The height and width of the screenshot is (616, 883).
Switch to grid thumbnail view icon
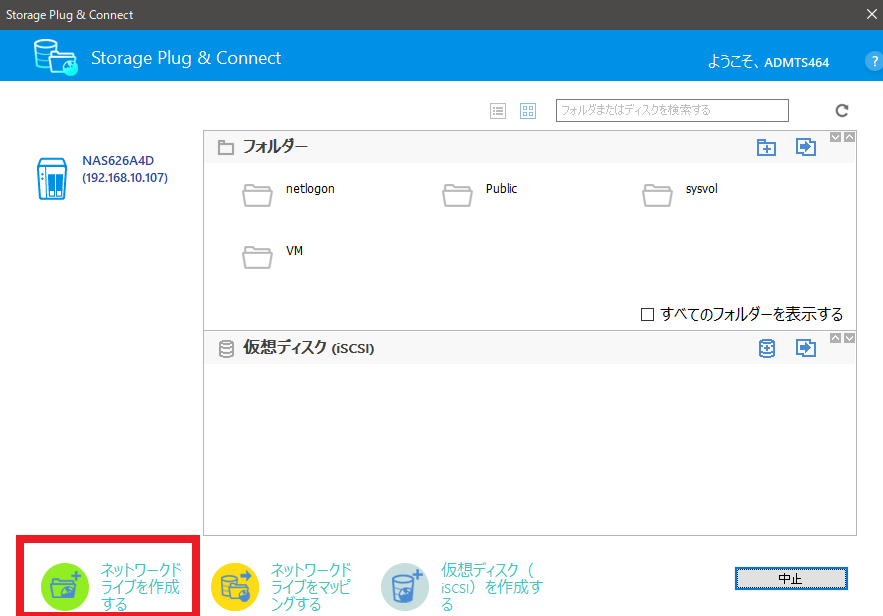tap(528, 111)
